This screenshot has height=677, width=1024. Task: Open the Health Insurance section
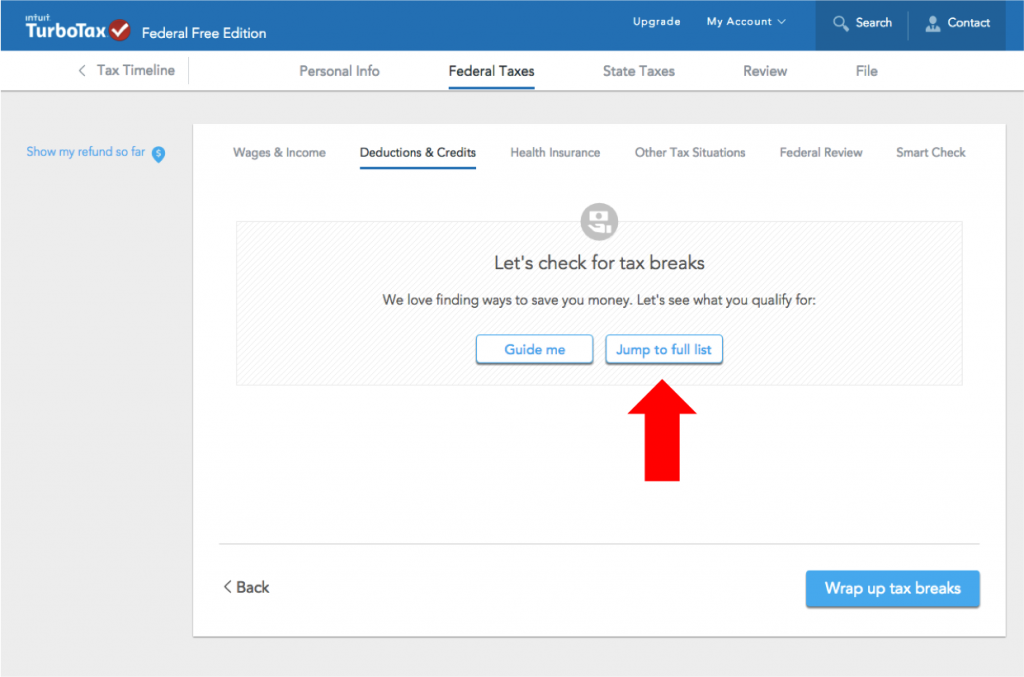(555, 153)
